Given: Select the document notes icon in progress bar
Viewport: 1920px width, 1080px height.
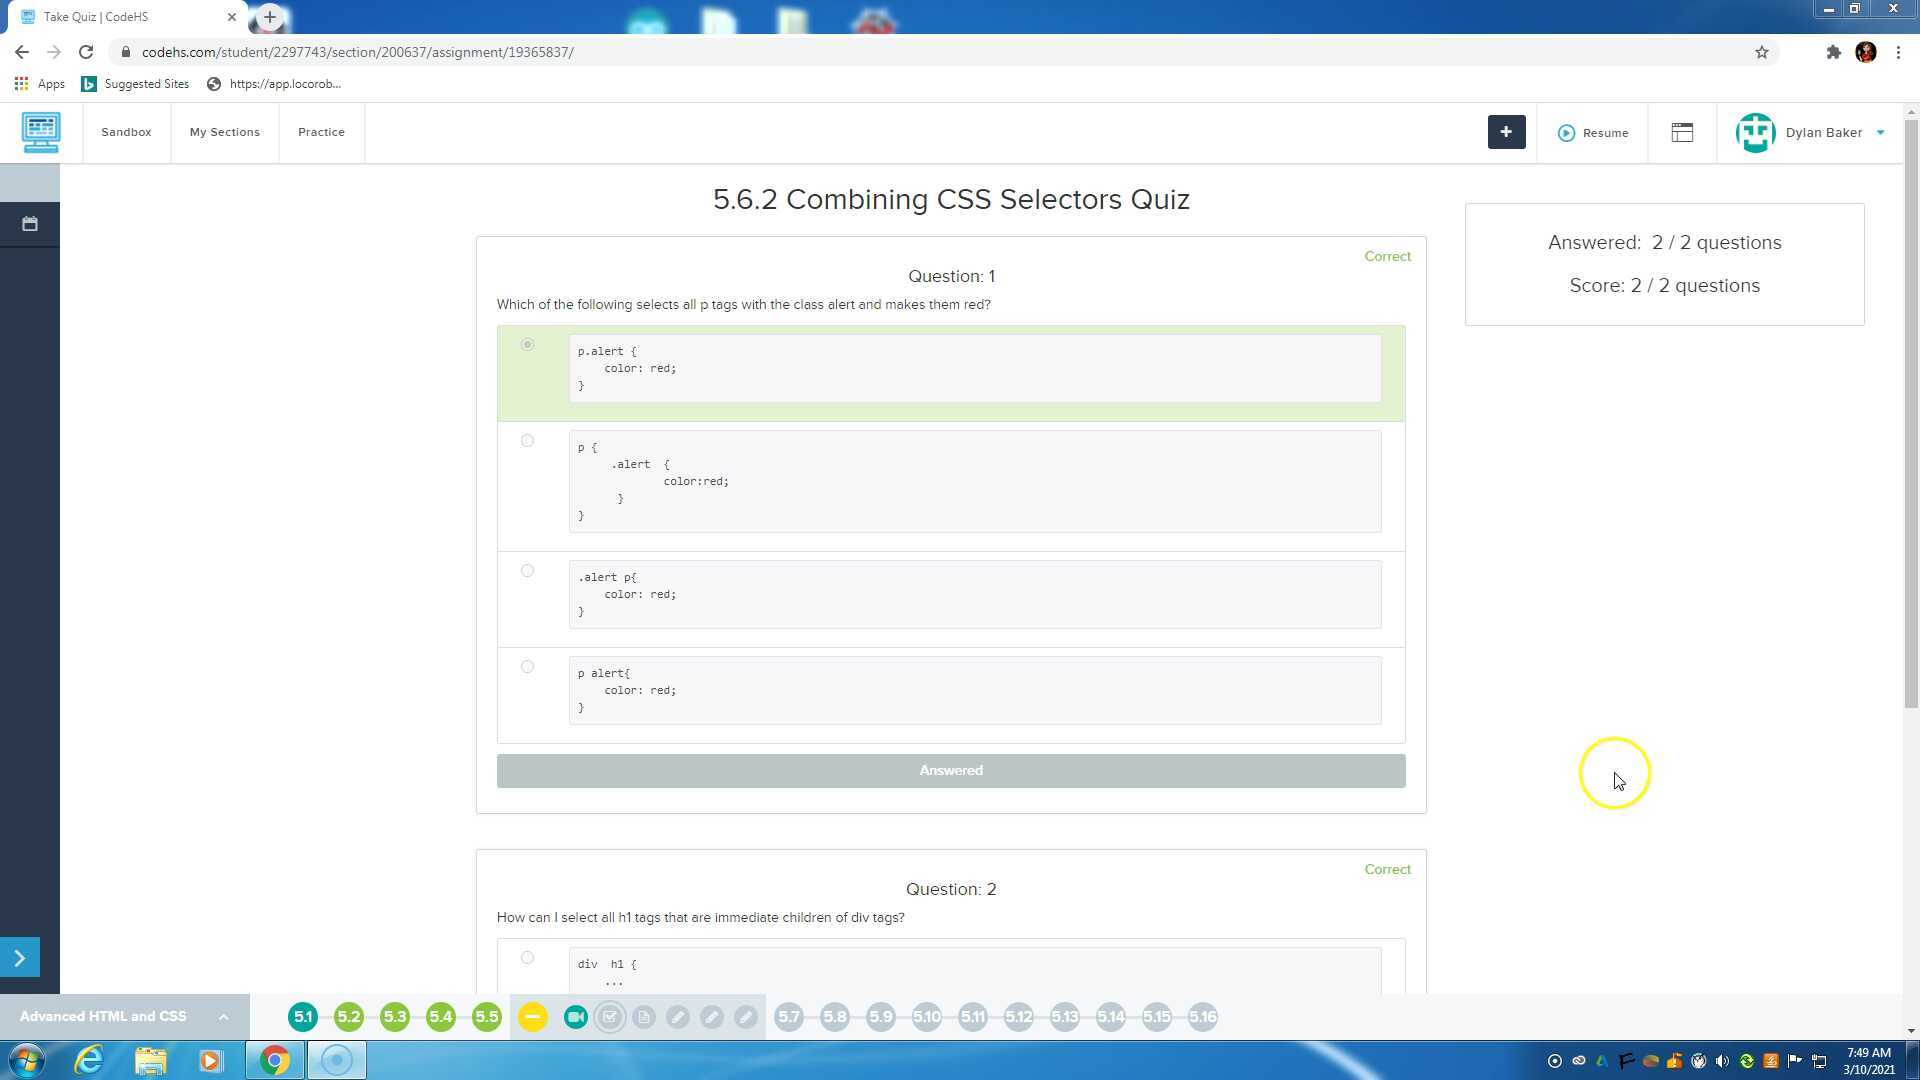Looking at the screenshot, I should (644, 1016).
